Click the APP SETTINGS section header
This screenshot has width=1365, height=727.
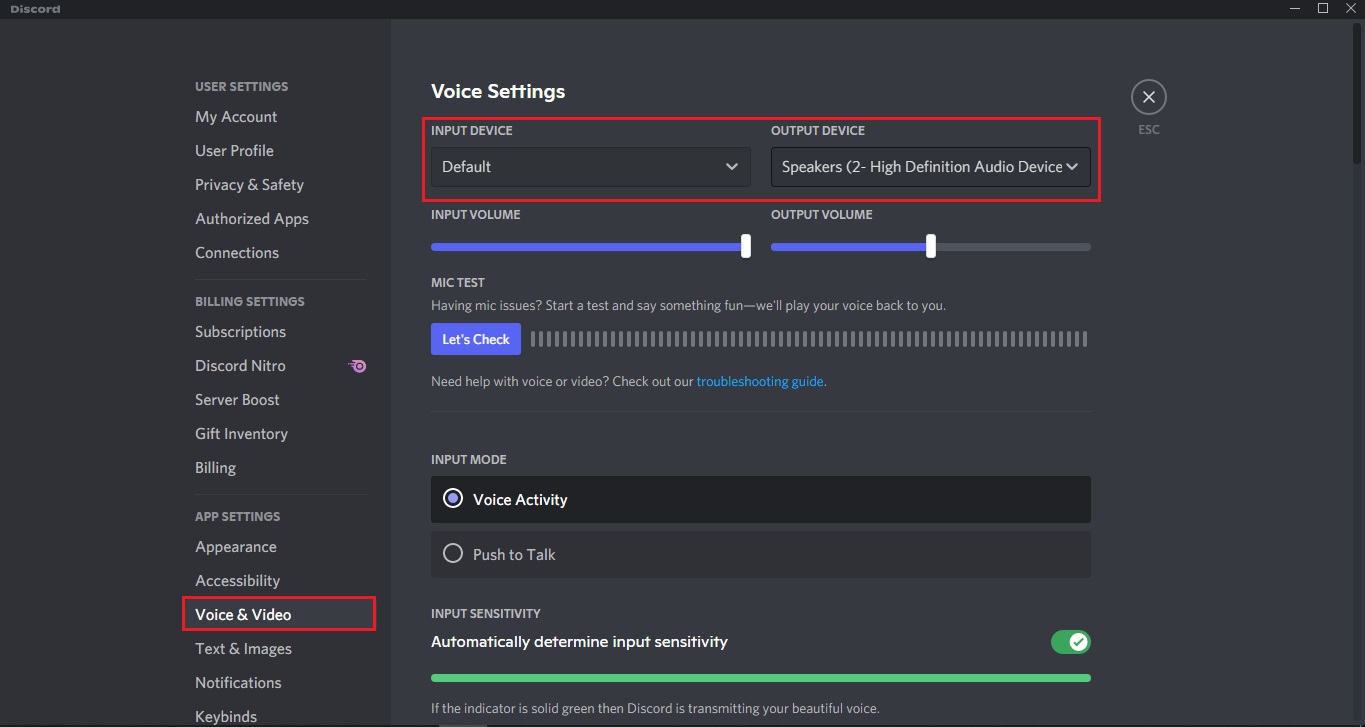point(238,517)
